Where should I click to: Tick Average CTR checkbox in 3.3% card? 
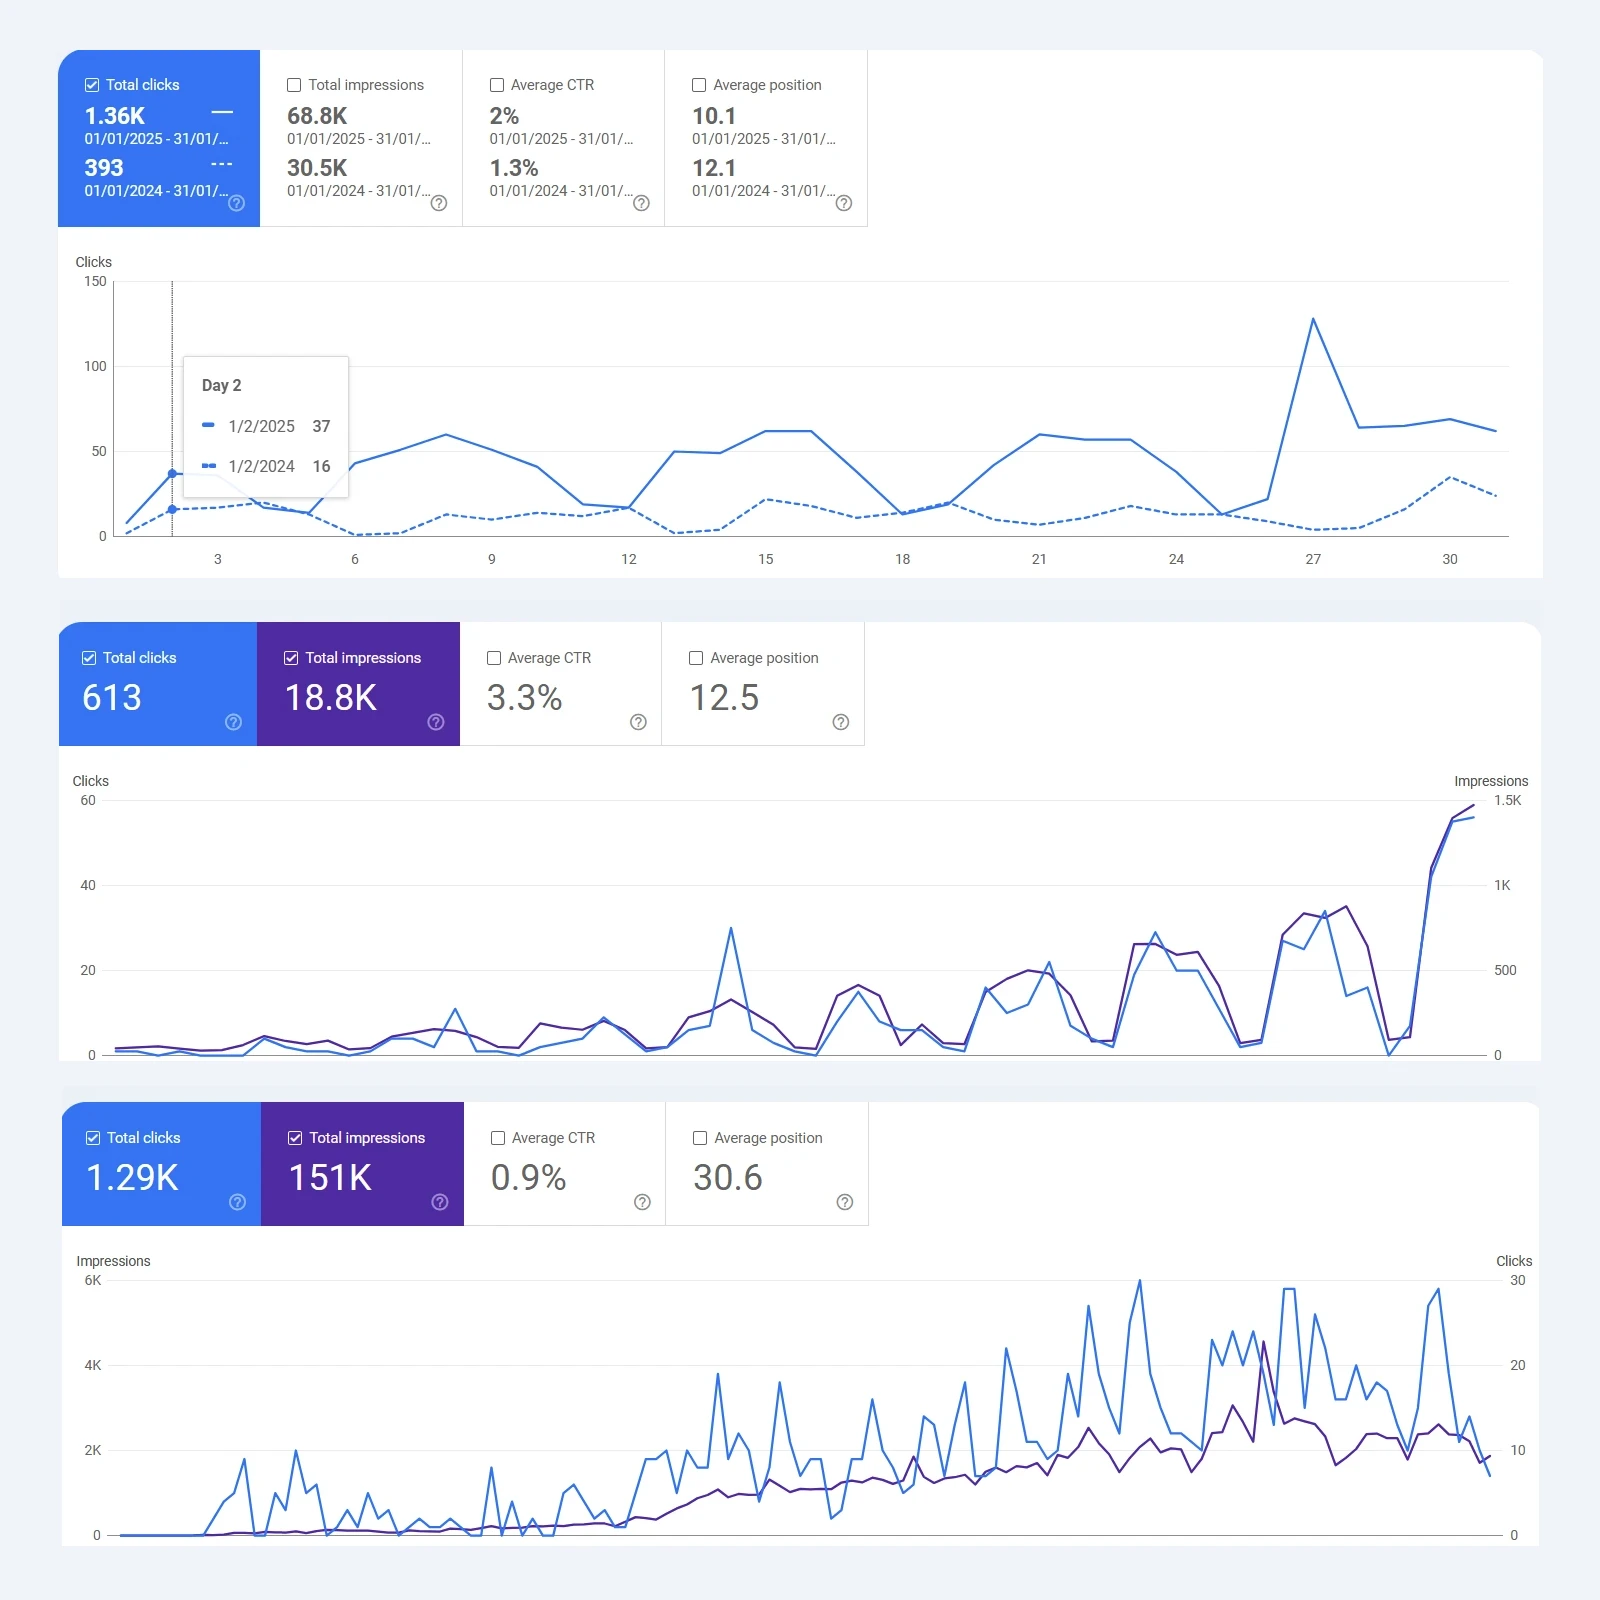pos(494,658)
